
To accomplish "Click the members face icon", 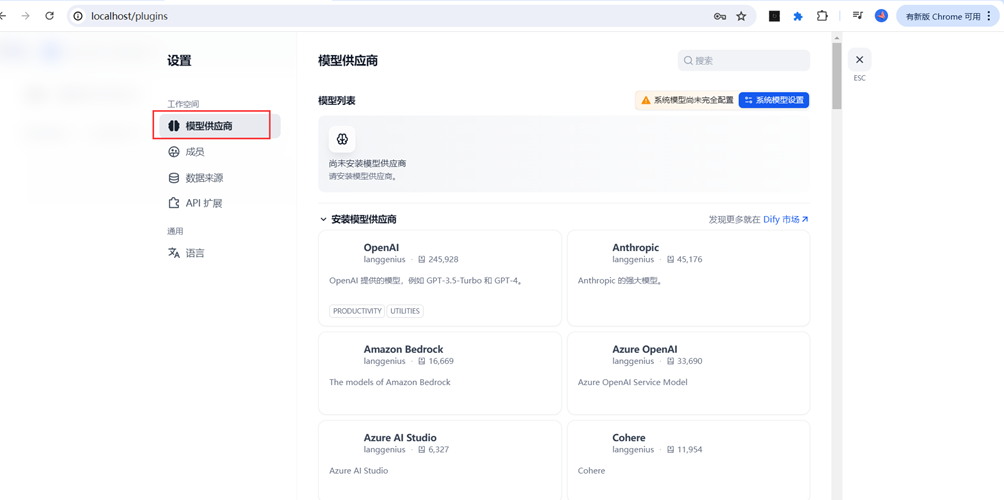I will [x=174, y=152].
